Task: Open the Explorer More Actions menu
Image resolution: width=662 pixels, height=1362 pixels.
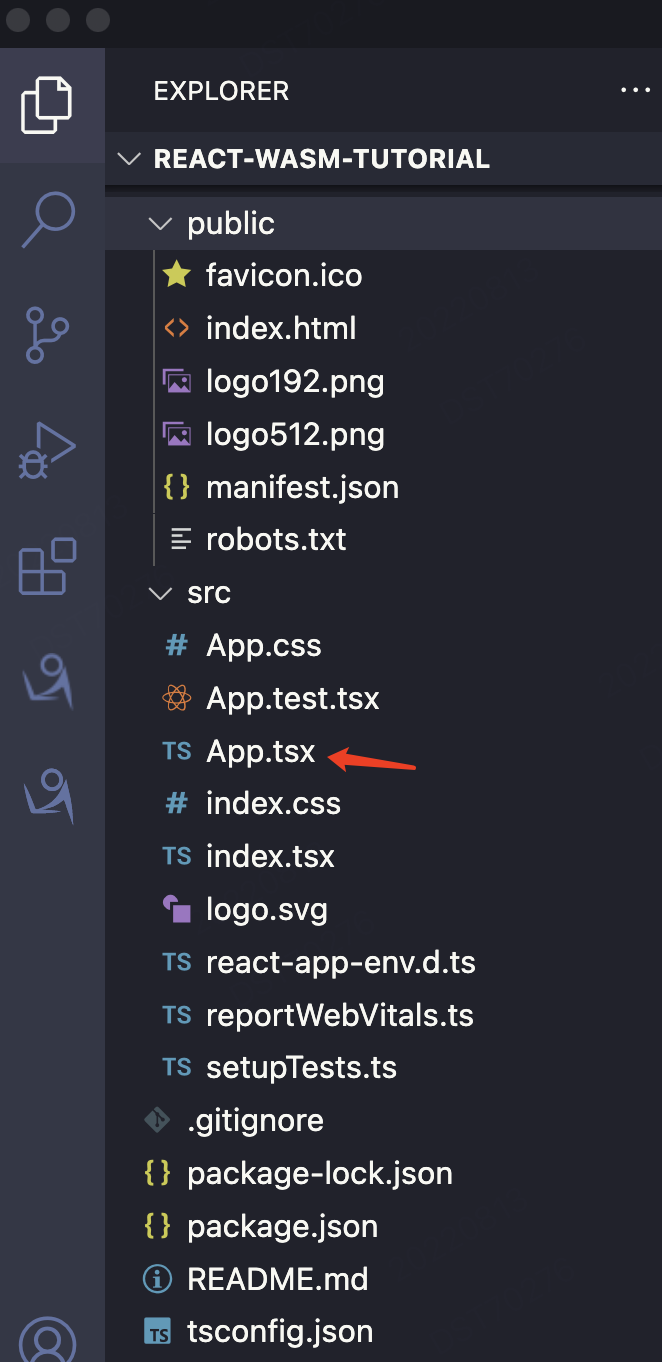Action: [636, 90]
